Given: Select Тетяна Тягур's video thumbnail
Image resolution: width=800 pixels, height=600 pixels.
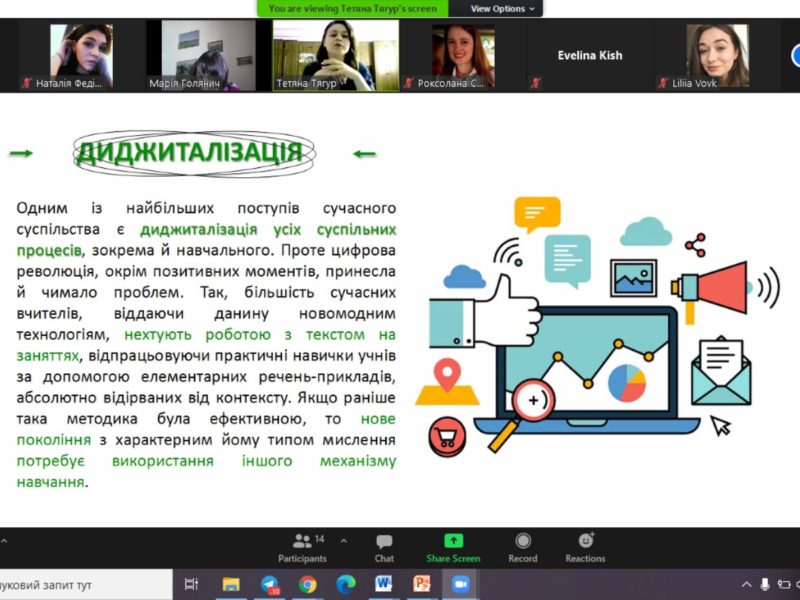Looking at the screenshot, I should (x=336, y=56).
